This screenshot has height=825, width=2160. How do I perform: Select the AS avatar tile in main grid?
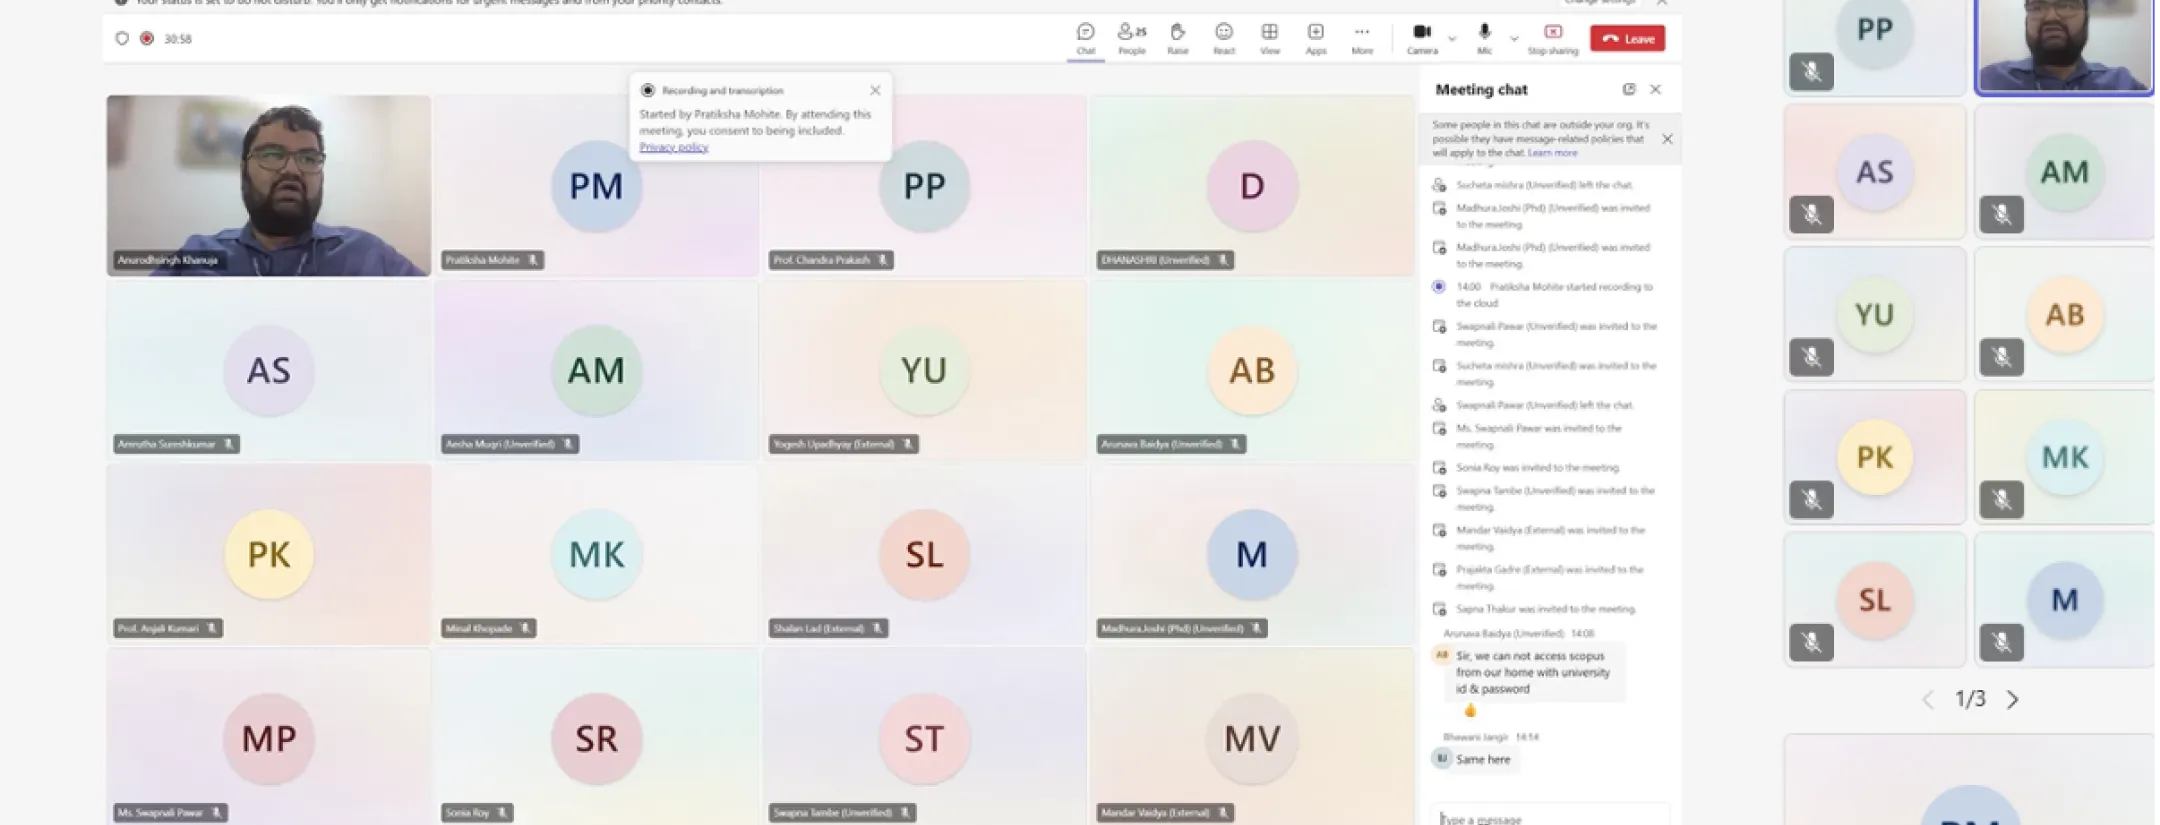tap(269, 370)
